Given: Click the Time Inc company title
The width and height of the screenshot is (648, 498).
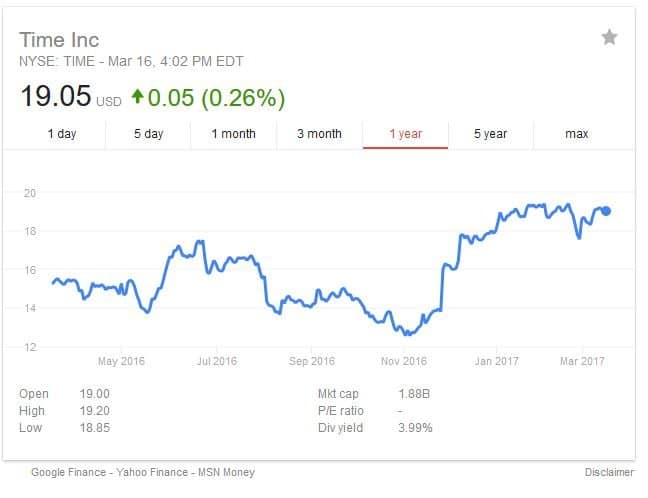Looking at the screenshot, I should tap(59, 40).
